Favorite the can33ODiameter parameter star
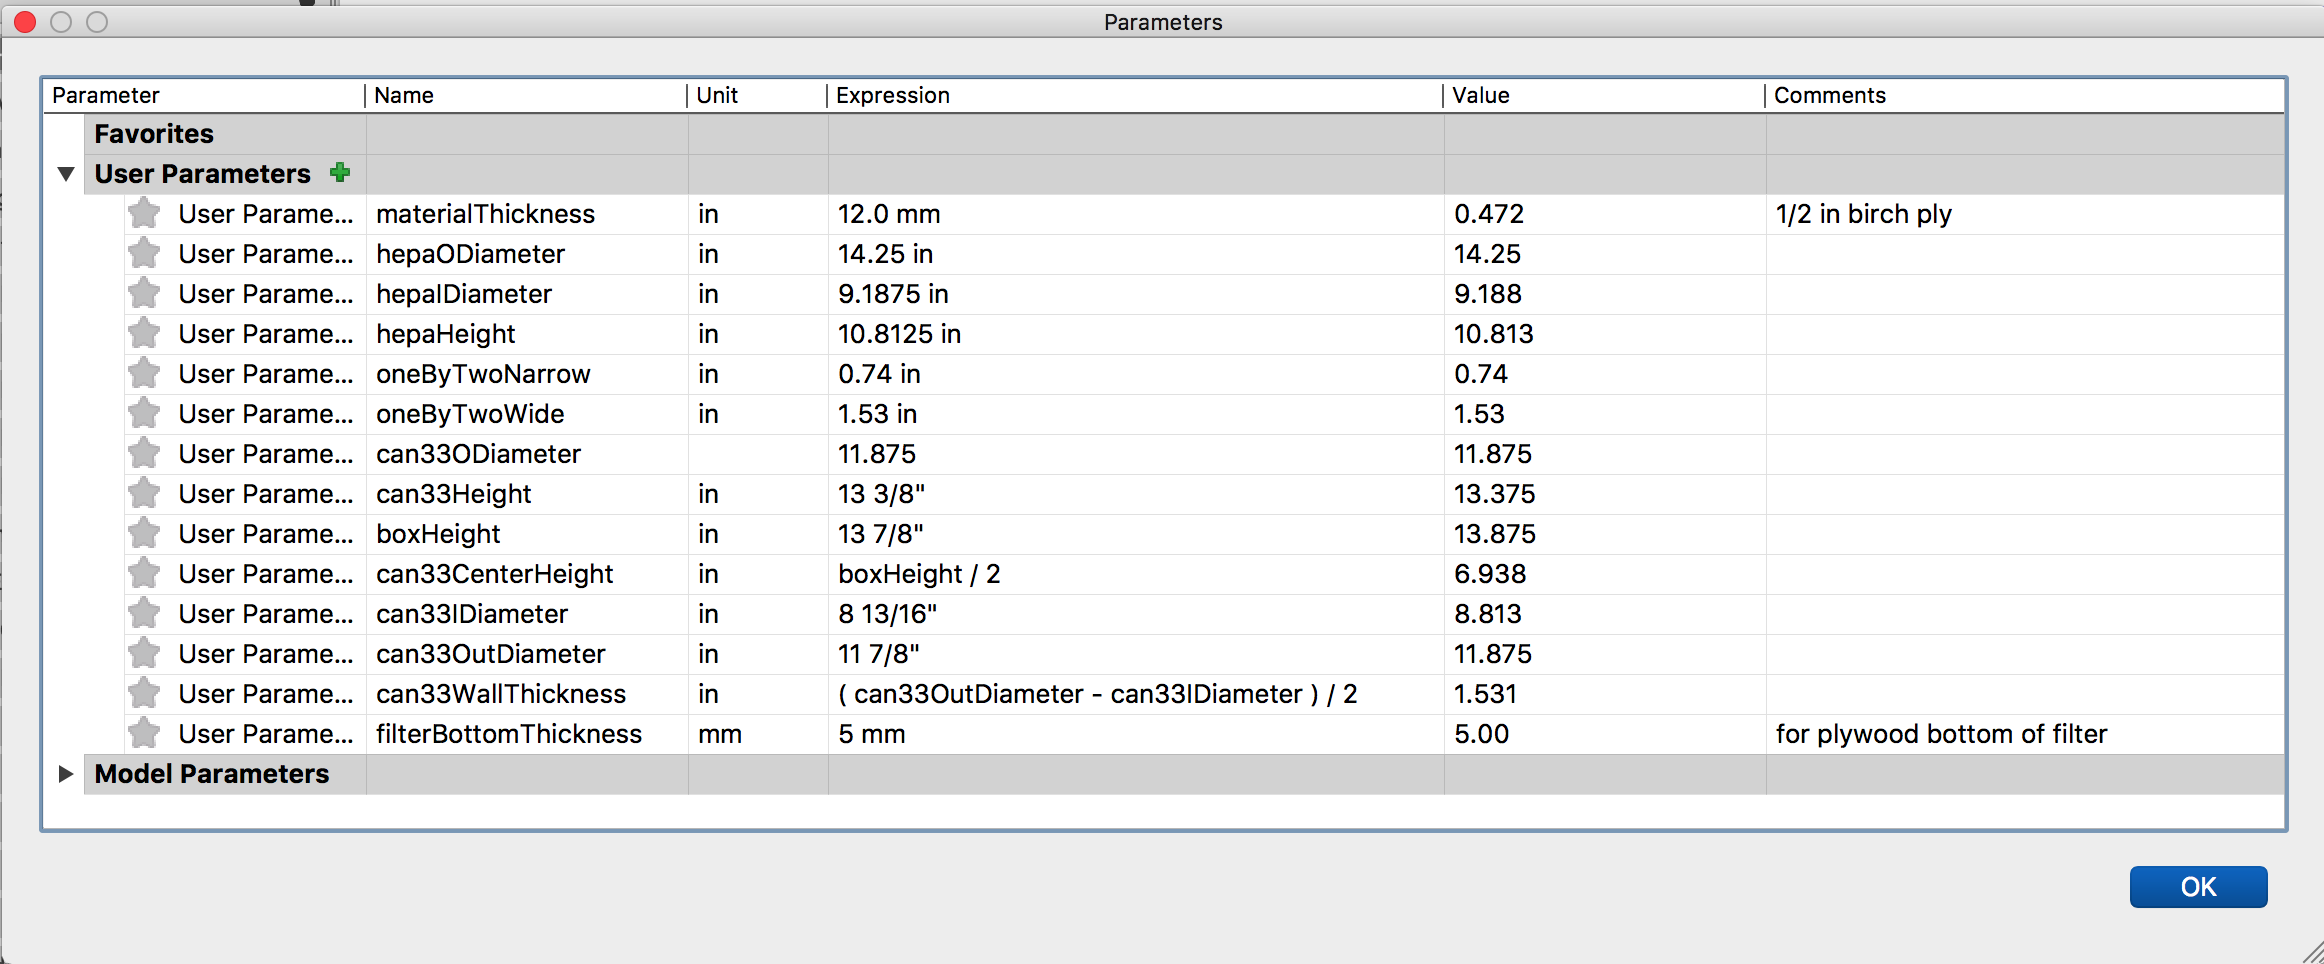This screenshot has width=2324, height=964. click(144, 453)
